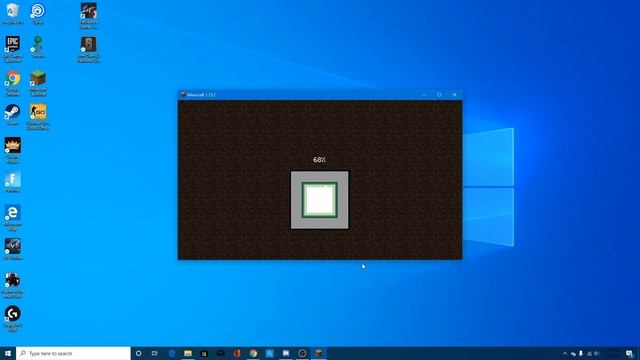Click the Type here to search box
This screenshot has height=360, width=640.
(x=73, y=353)
